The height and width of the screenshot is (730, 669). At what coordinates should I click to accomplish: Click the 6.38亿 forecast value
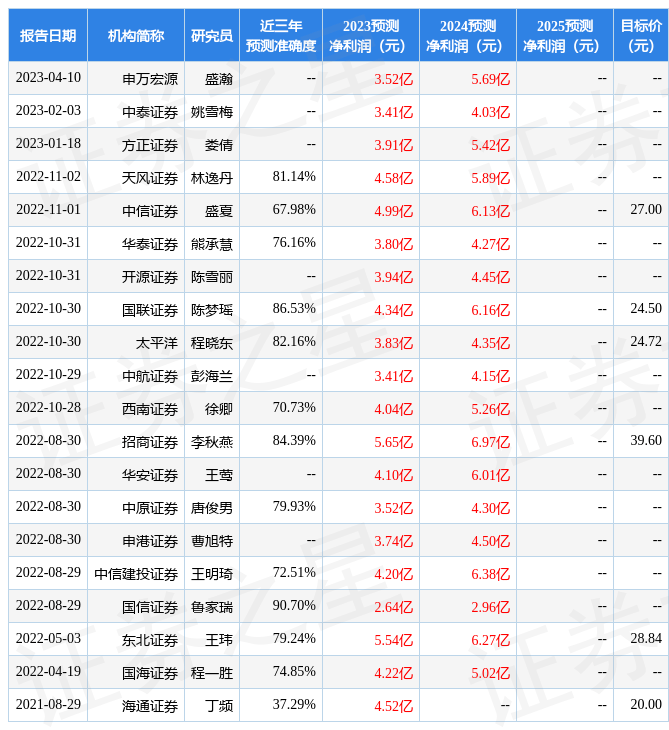[x=490, y=575]
